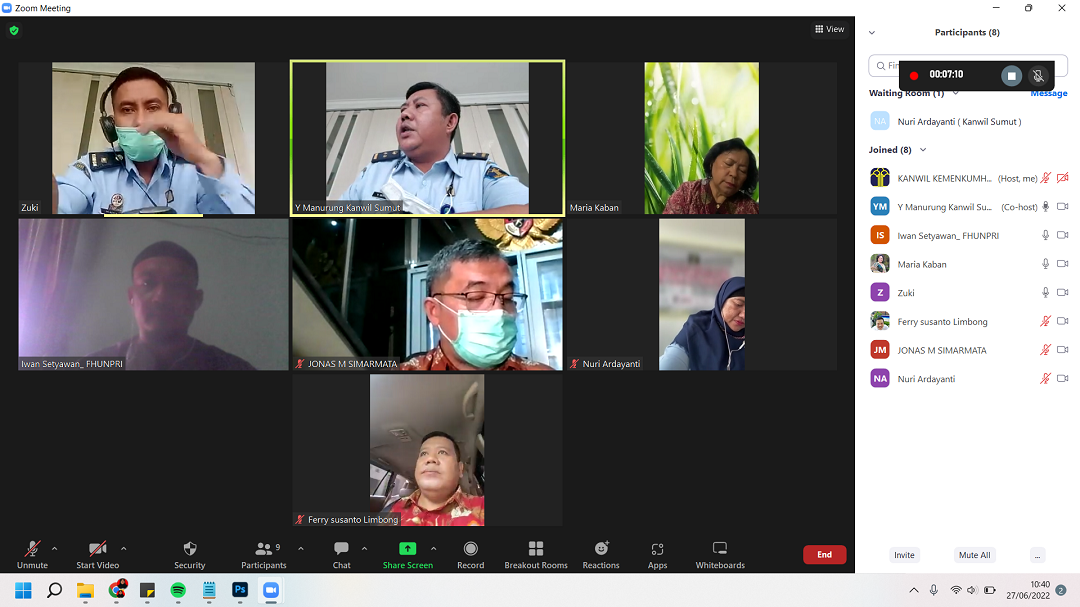Open Breakout Rooms

[535, 549]
